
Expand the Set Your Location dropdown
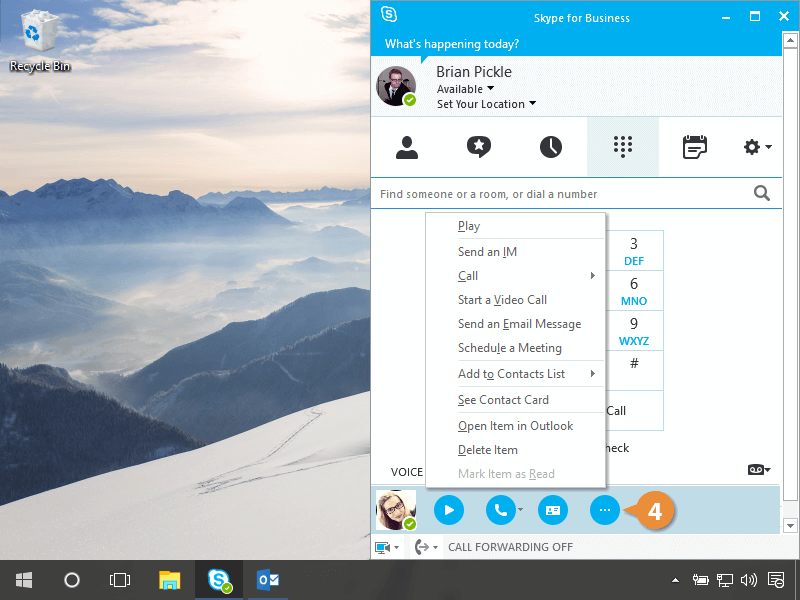point(486,104)
